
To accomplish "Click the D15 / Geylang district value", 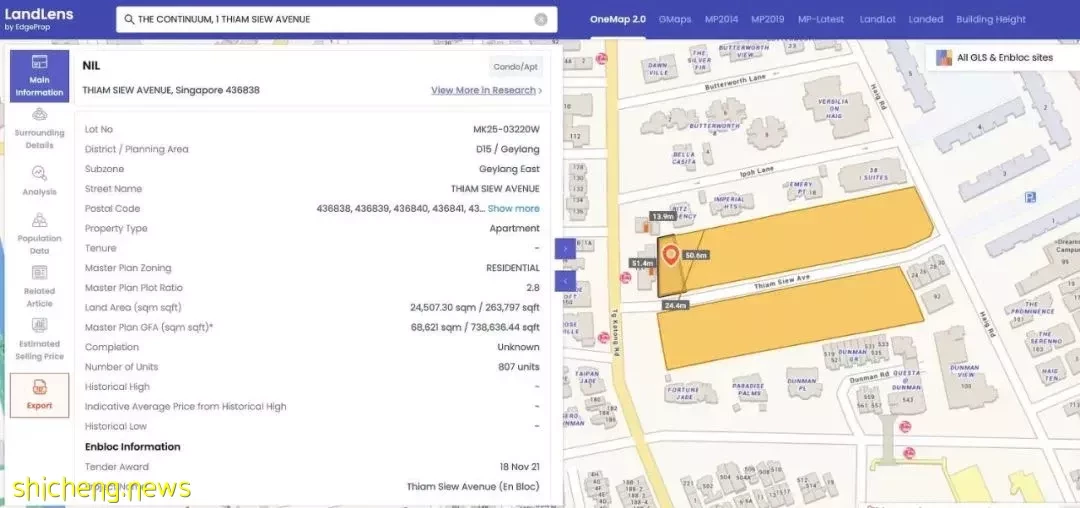I will point(508,149).
